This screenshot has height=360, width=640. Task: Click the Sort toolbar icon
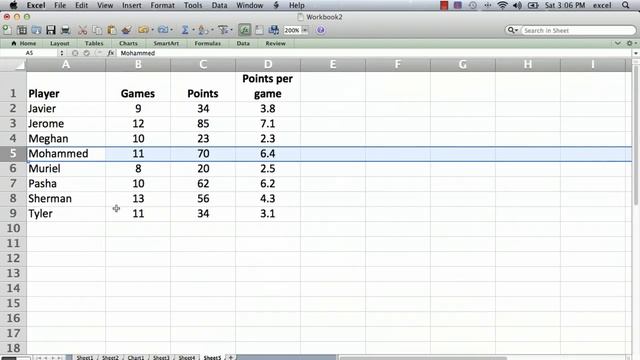click(202, 30)
